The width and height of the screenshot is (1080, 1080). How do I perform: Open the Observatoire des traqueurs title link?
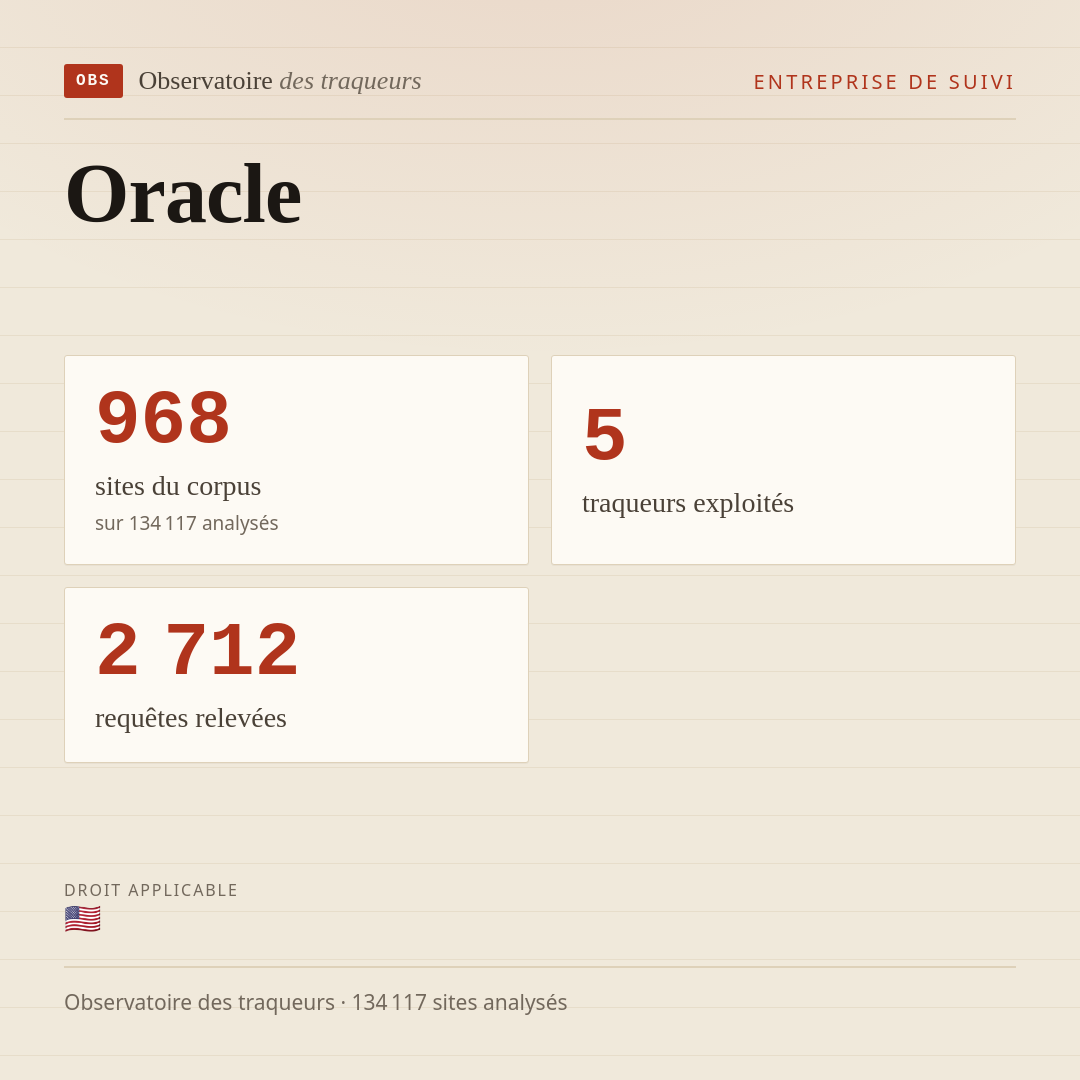(280, 81)
